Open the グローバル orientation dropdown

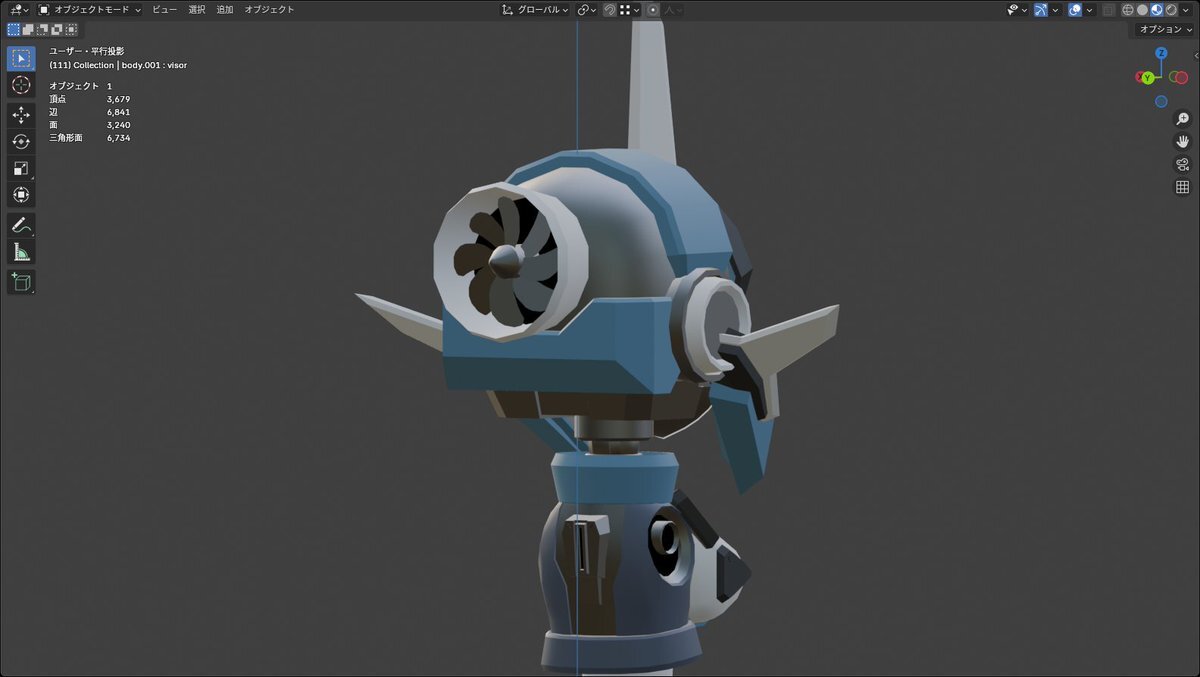click(x=536, y=10)
